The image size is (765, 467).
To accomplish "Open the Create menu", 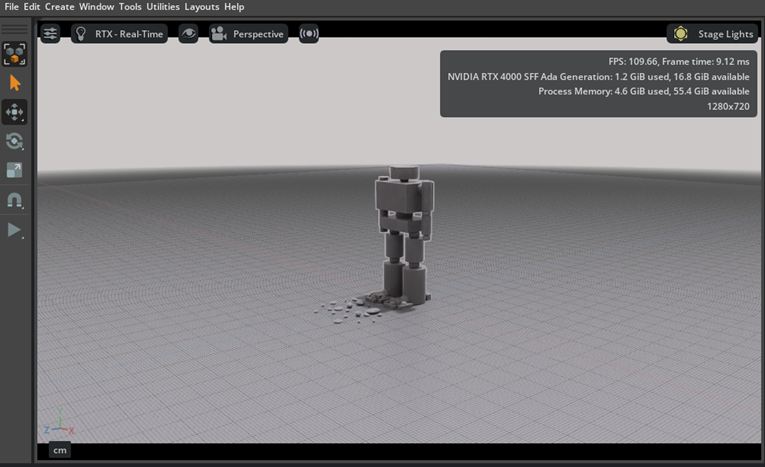I will tap(59, 7).
